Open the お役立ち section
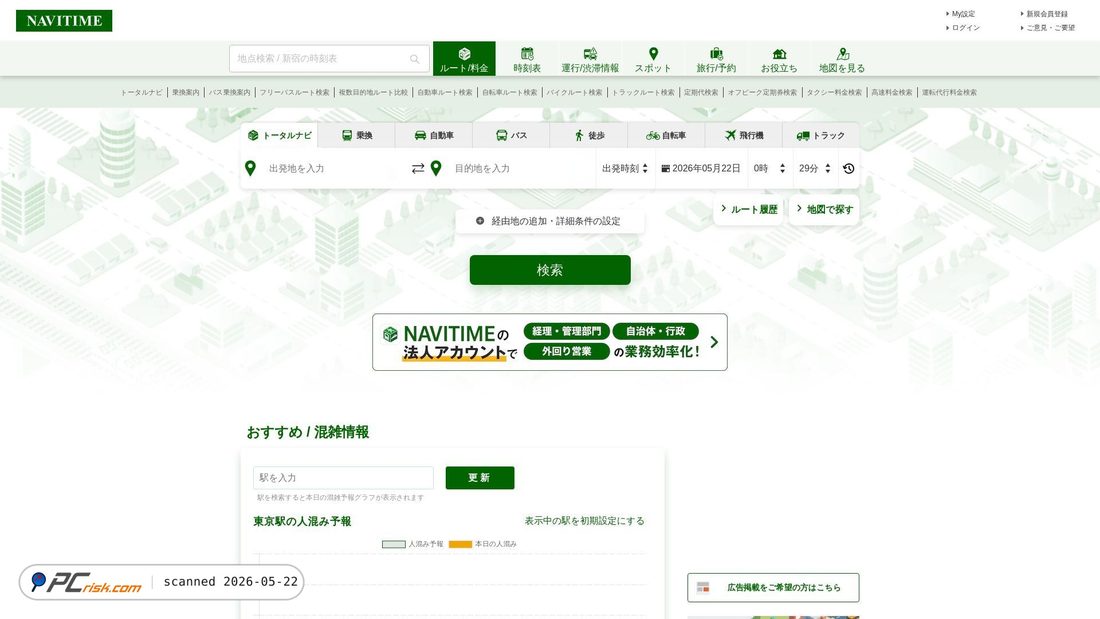This screenshot has width=1100, height=619. pyautogui.click(x=779, y=60)
